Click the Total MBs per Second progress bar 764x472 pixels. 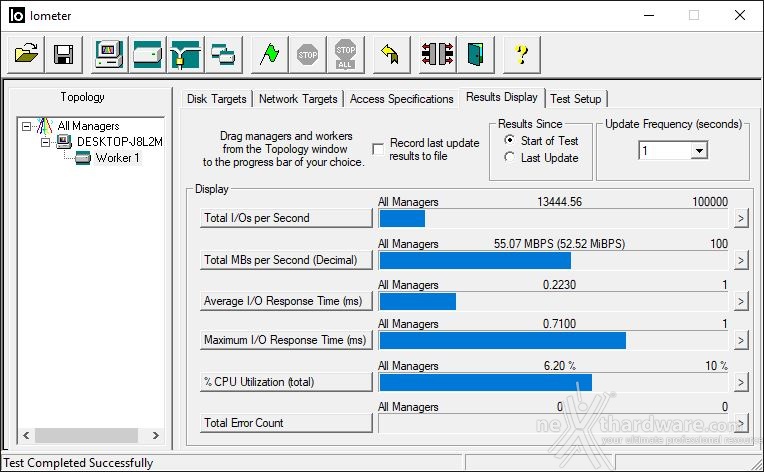(x=553, y=261)
